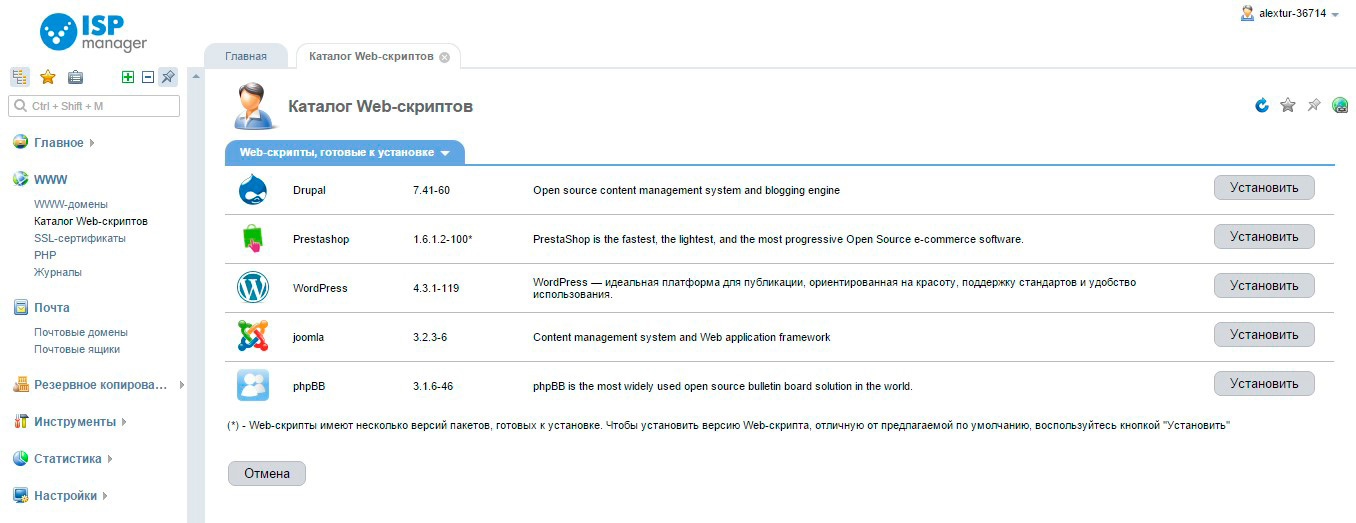This screenshot has height=523, width=1356.
Task: Click the WWW globe icon
Action: (20, 180)
